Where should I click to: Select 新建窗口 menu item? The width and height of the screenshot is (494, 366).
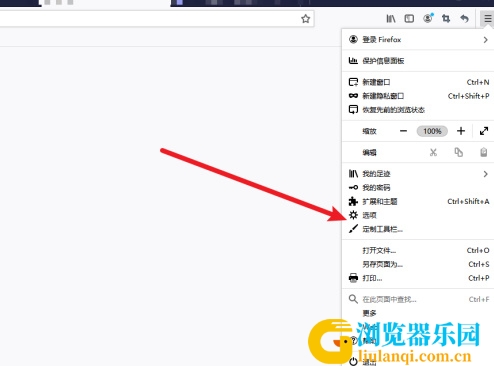418,82
